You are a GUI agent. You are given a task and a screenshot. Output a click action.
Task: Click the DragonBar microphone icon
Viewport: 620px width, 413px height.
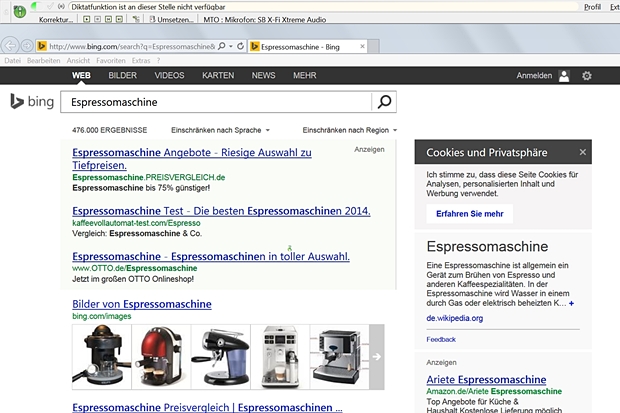tap(19, 12)
